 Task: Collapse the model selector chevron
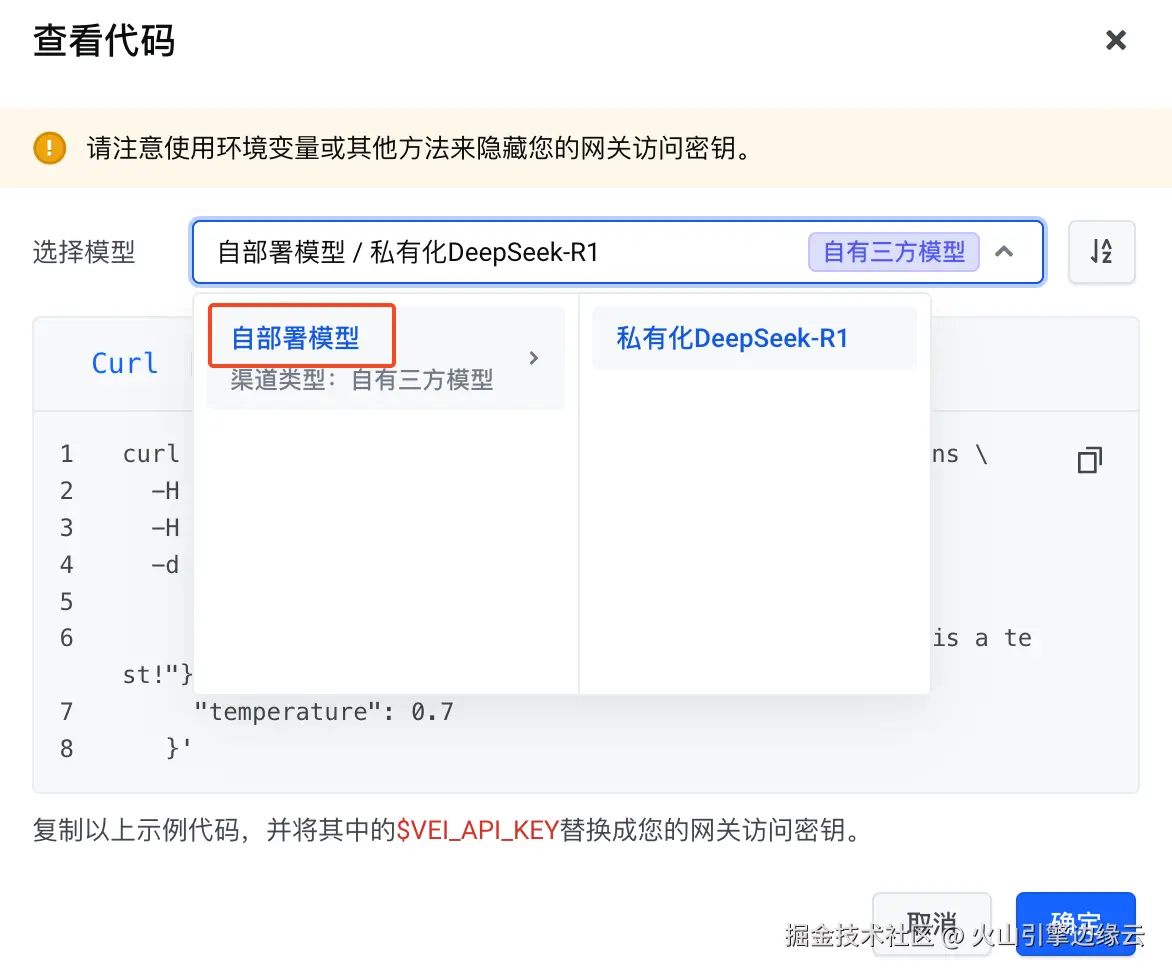(1004, 252)
